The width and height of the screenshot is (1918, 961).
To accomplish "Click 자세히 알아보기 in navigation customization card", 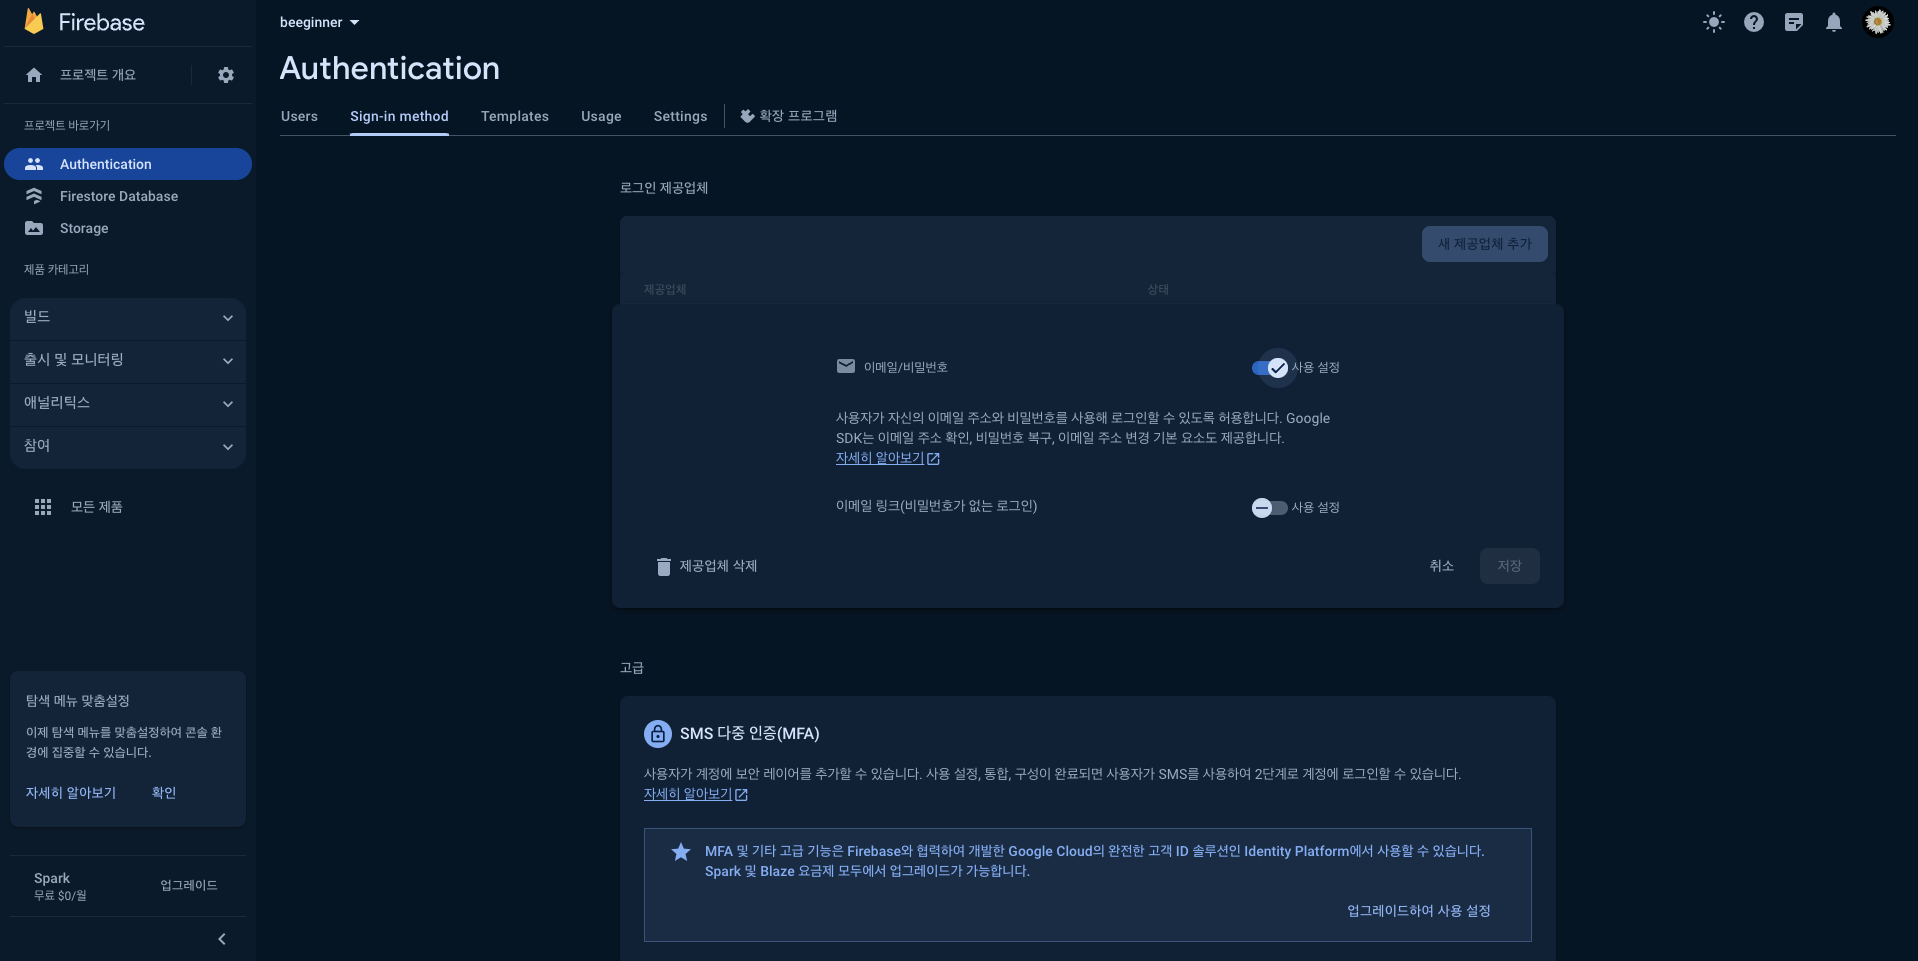I will pos(71,793).
